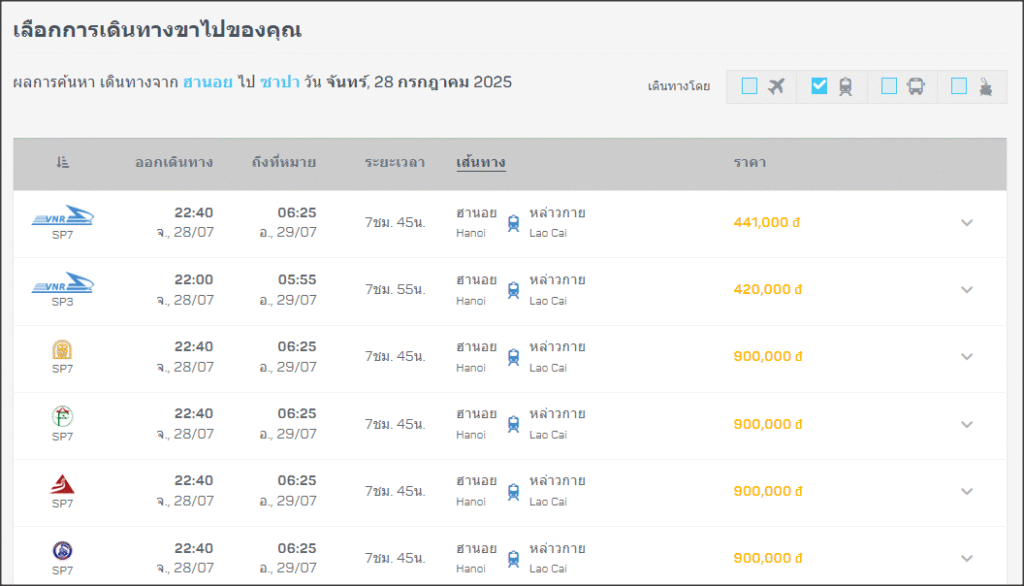Click the red triangle operator logo
Image resolution: width=1024 pixels, height=586 pixels.
click(x=63, y=484)
